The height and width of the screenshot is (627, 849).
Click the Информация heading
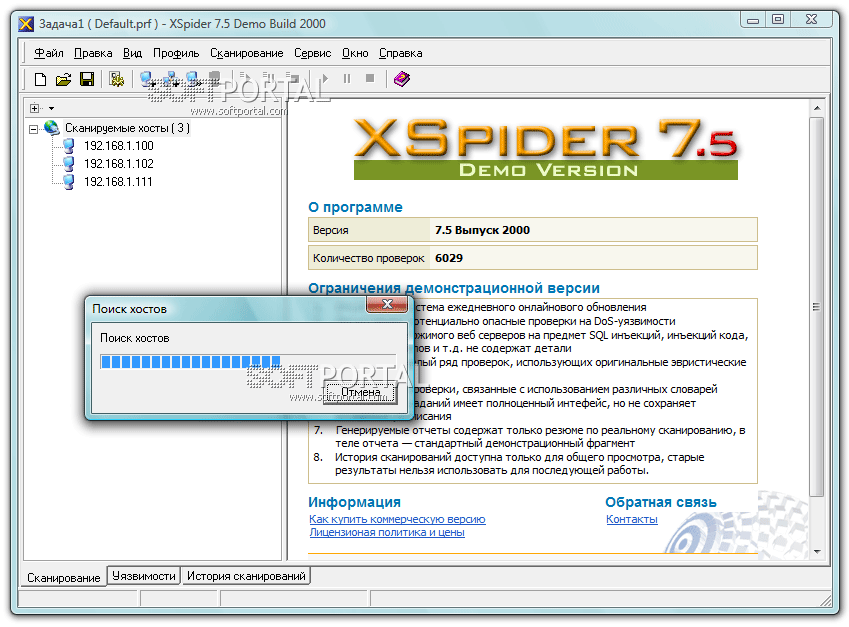354,502
